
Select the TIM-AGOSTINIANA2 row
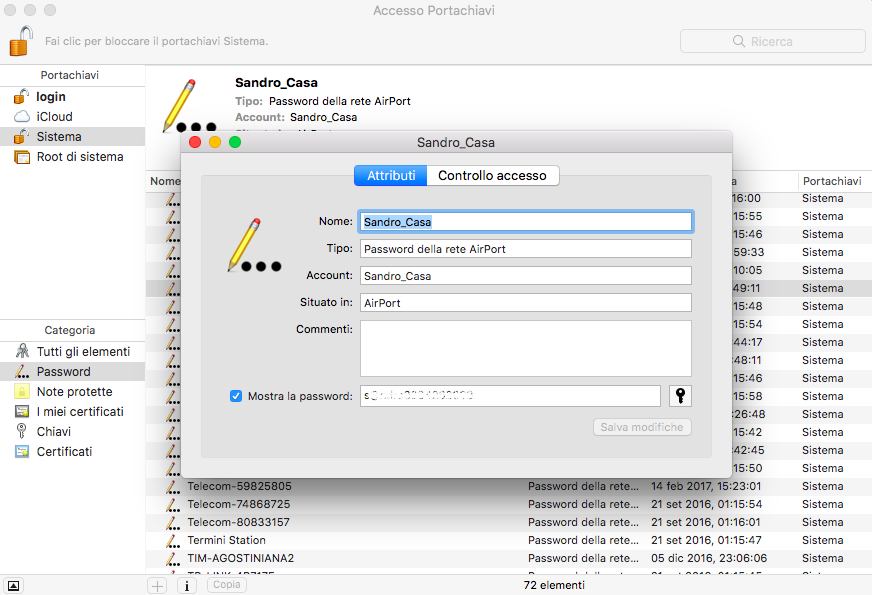(509, 558)
